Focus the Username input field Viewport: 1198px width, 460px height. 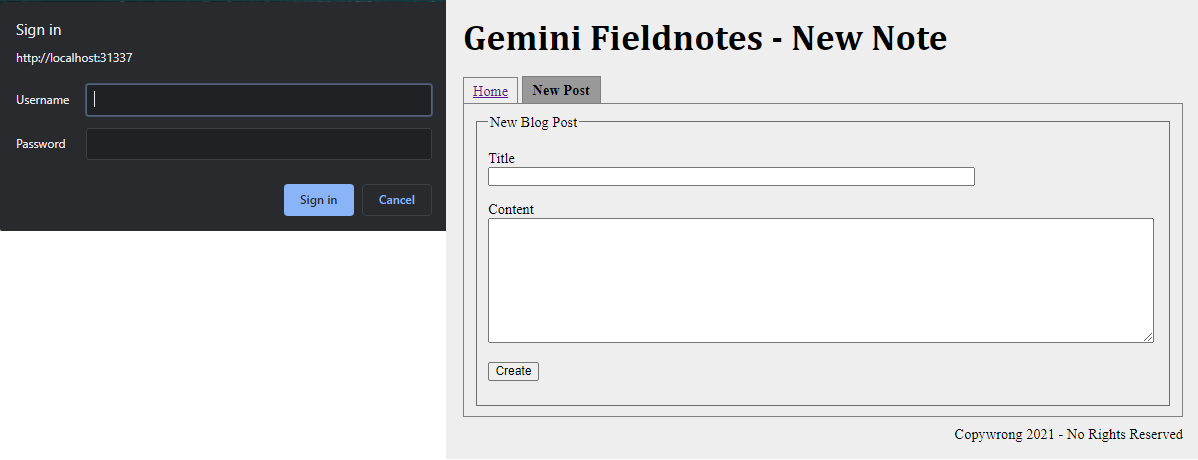[x=258, y=100]
